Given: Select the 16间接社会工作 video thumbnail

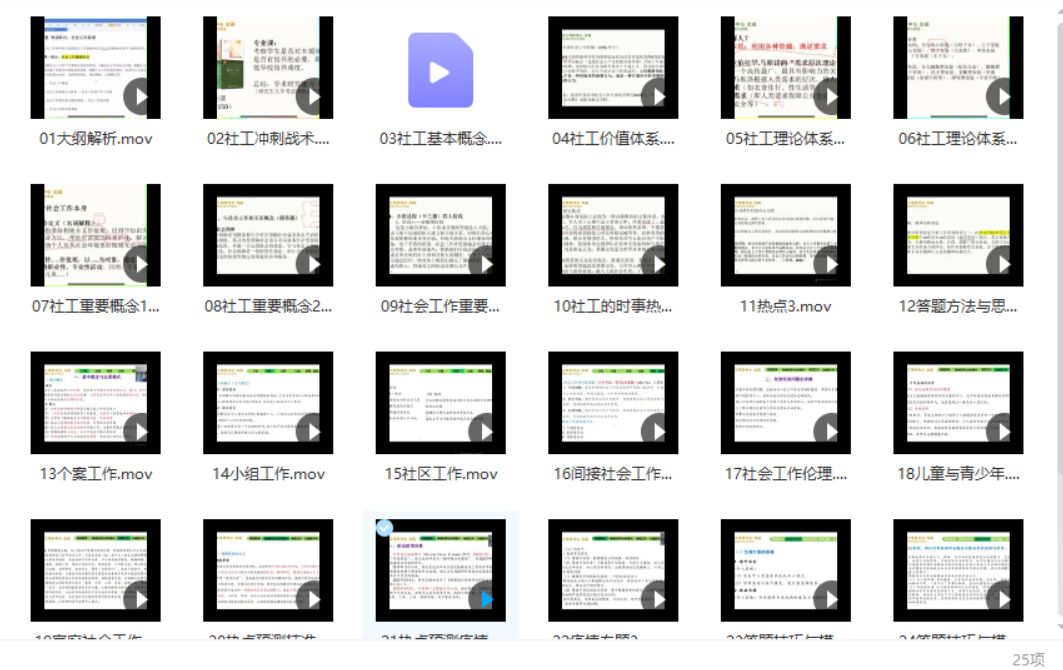Looking at the screenshot, I should click(613, 402).
